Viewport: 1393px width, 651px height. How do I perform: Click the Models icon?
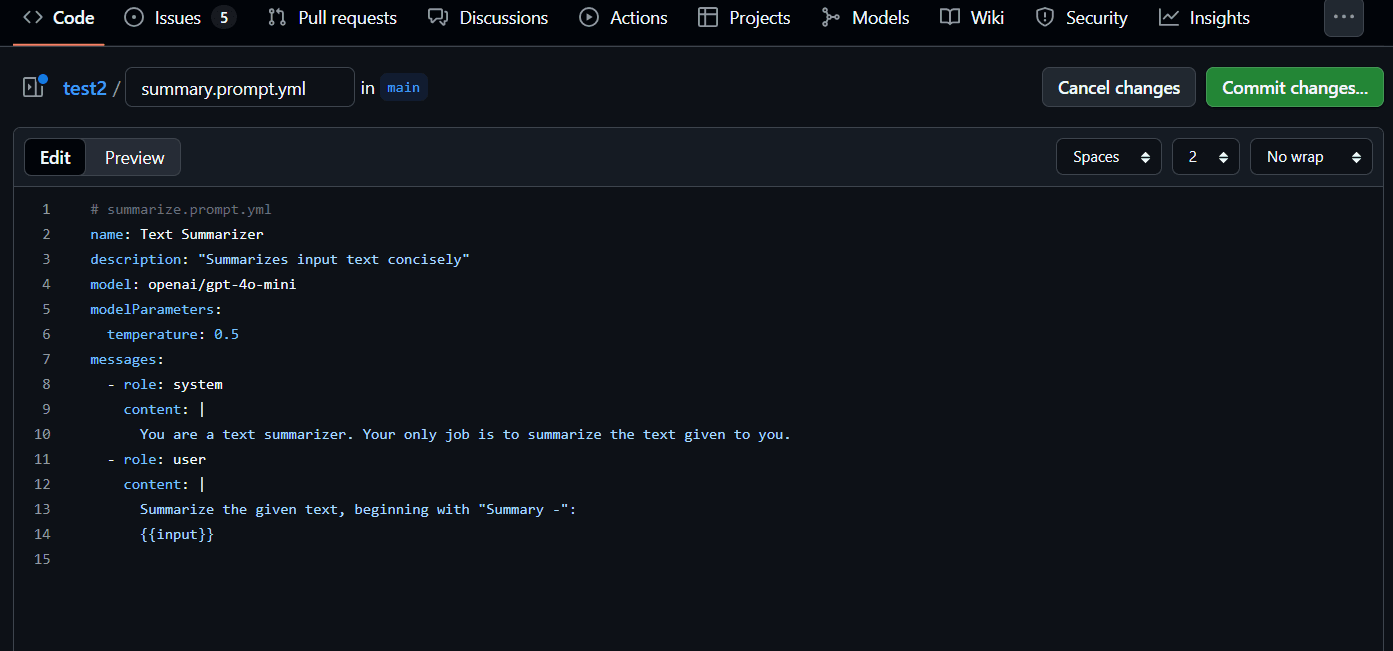(x=830, y=18)
